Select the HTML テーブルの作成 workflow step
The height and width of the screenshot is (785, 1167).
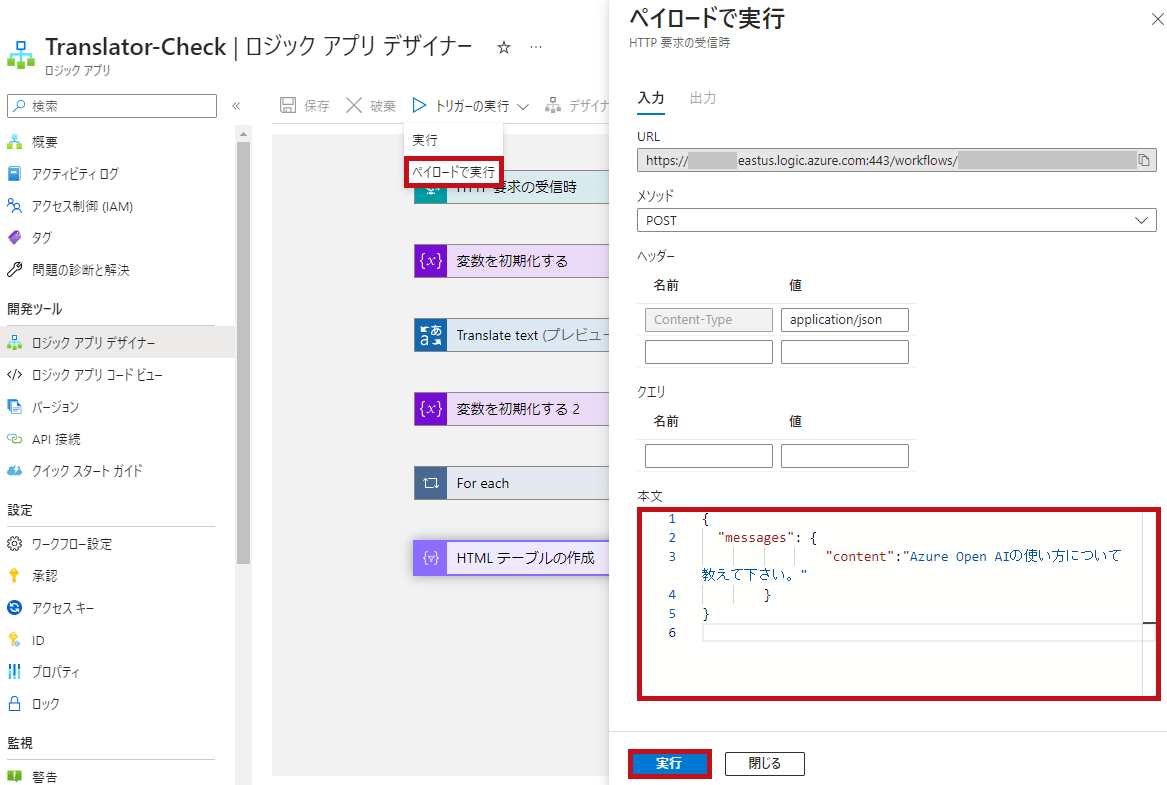[x=511, y=557]
